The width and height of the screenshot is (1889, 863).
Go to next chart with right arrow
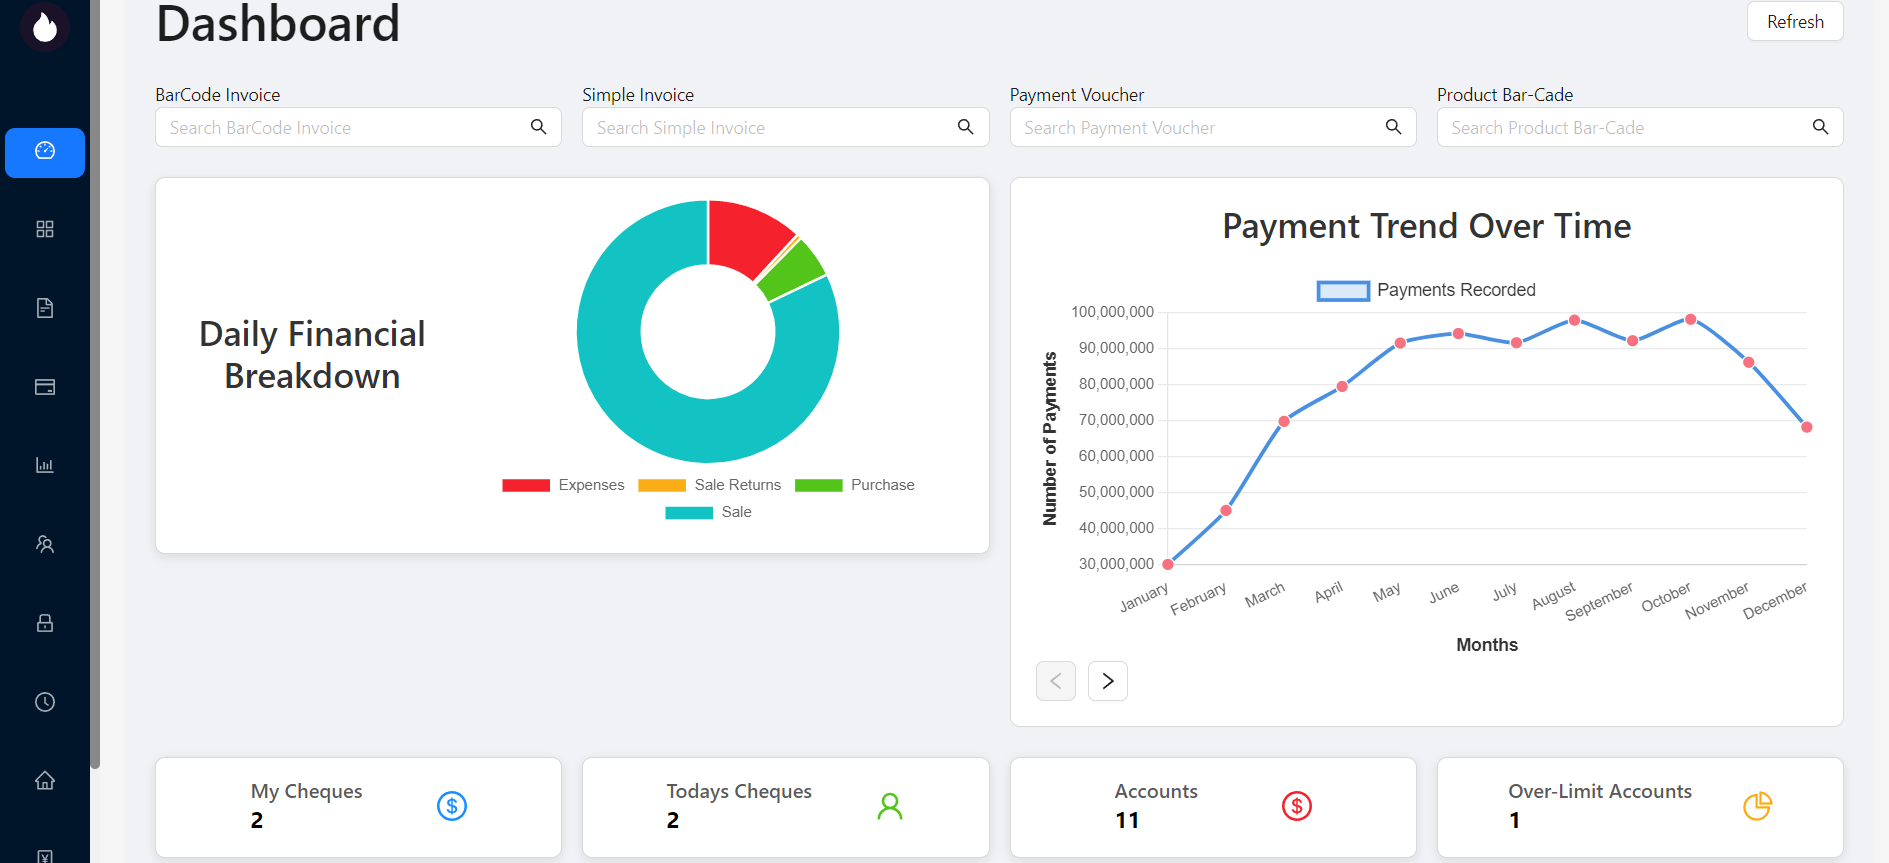[x=1107, y=681]
